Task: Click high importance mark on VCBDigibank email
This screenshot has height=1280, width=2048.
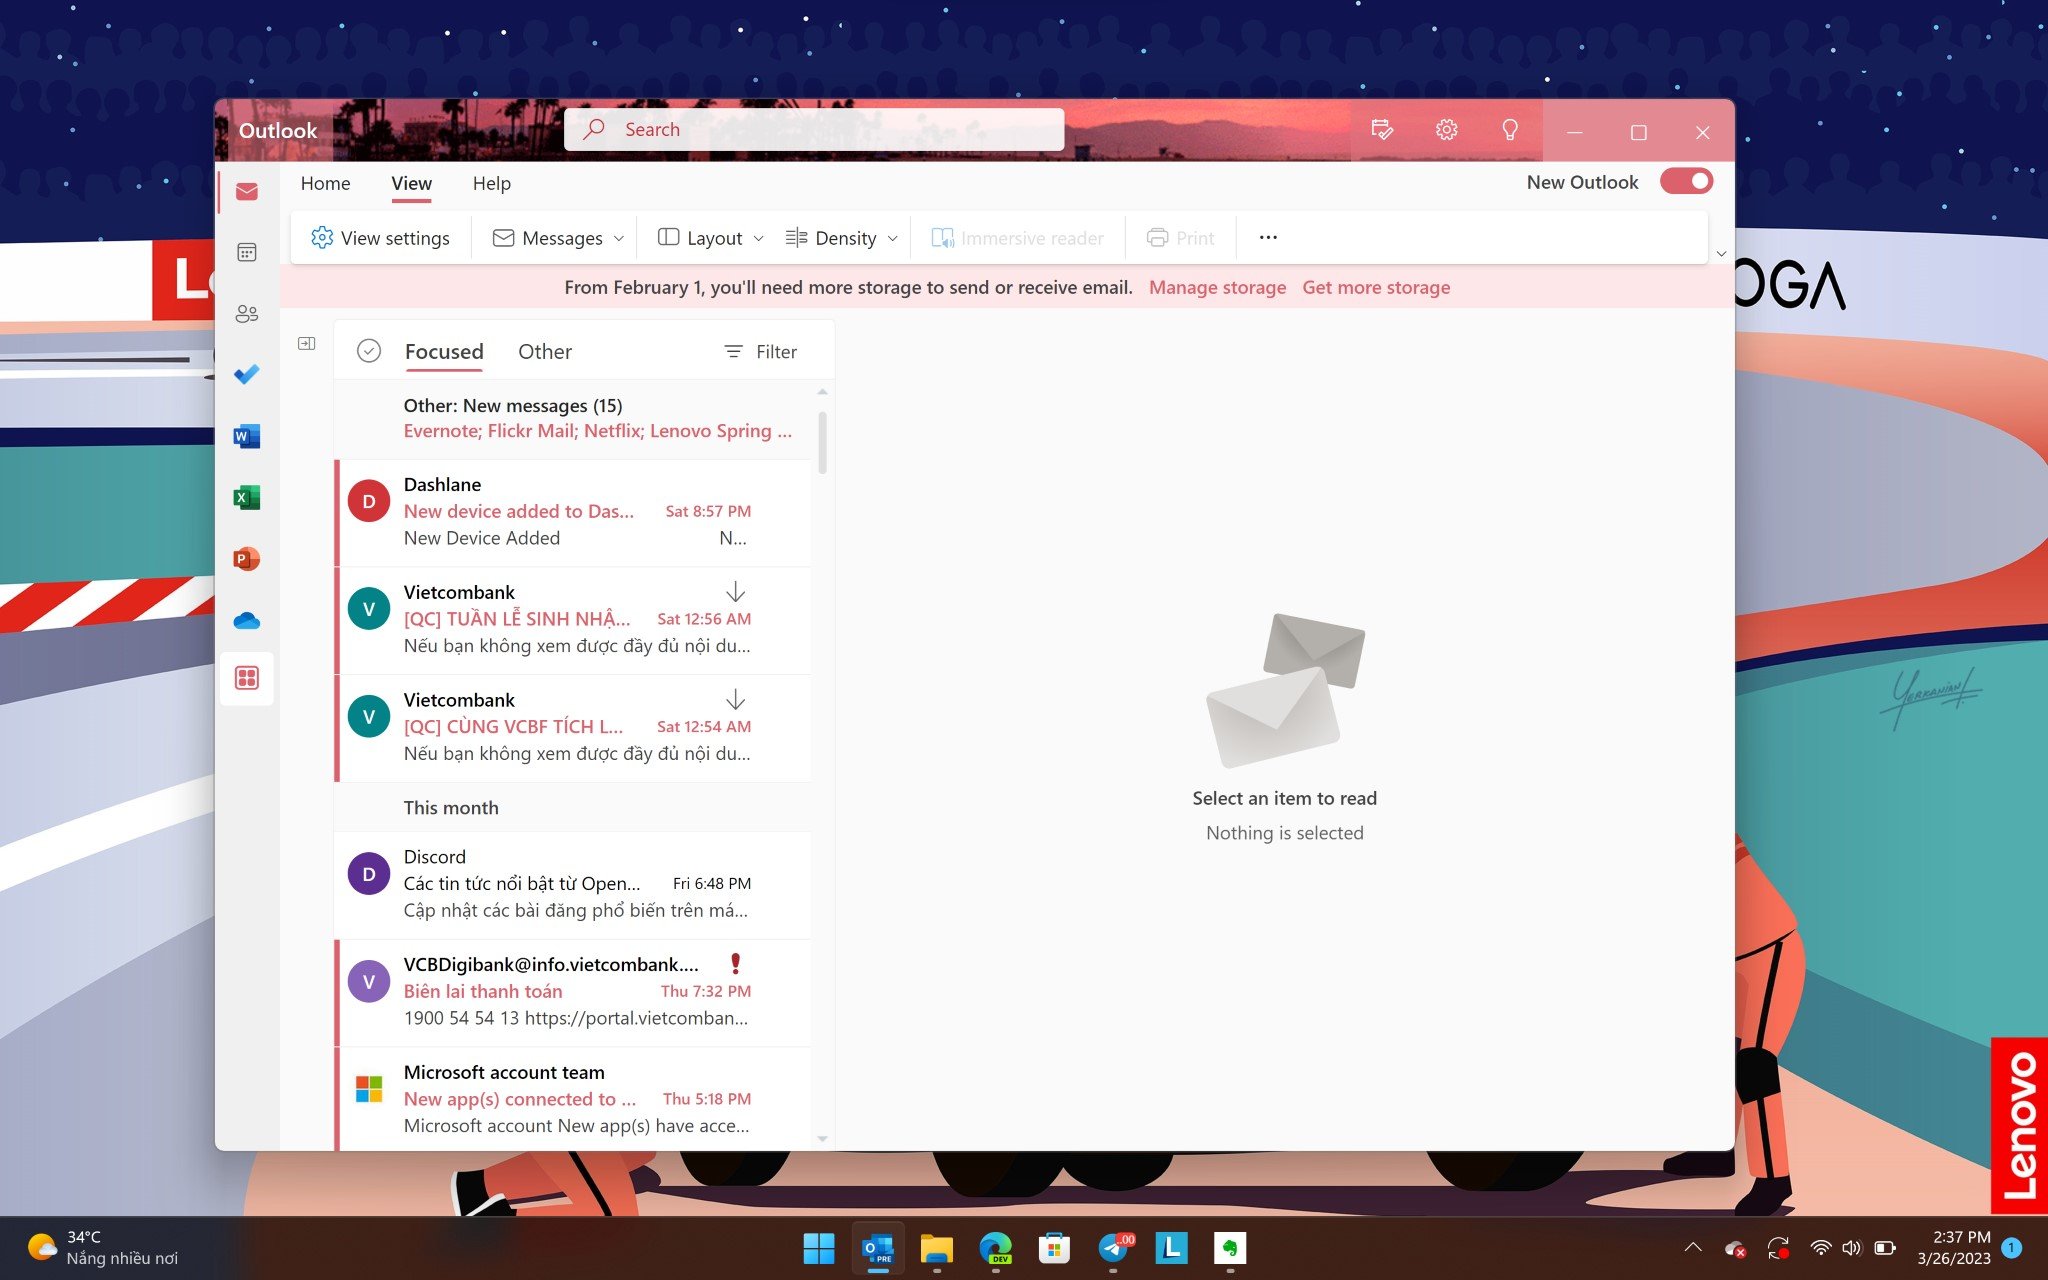Action: 735,964
